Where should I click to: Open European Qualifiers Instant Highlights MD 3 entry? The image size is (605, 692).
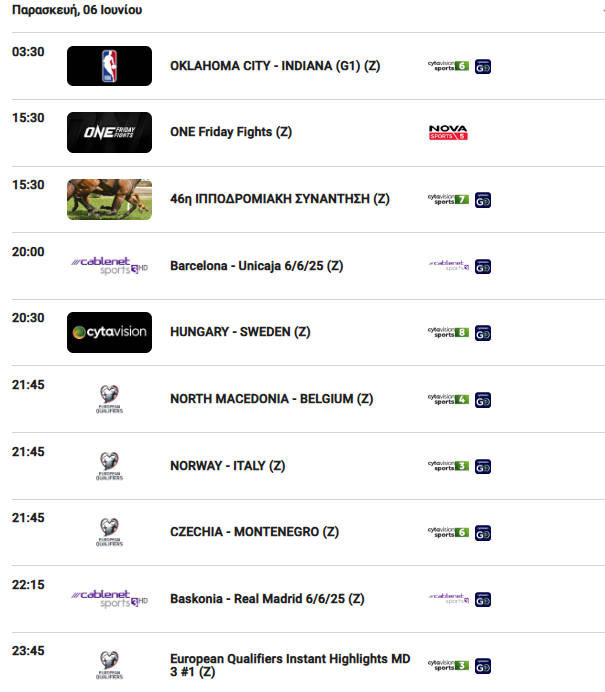pyautogui.click(x=290, y=665)
